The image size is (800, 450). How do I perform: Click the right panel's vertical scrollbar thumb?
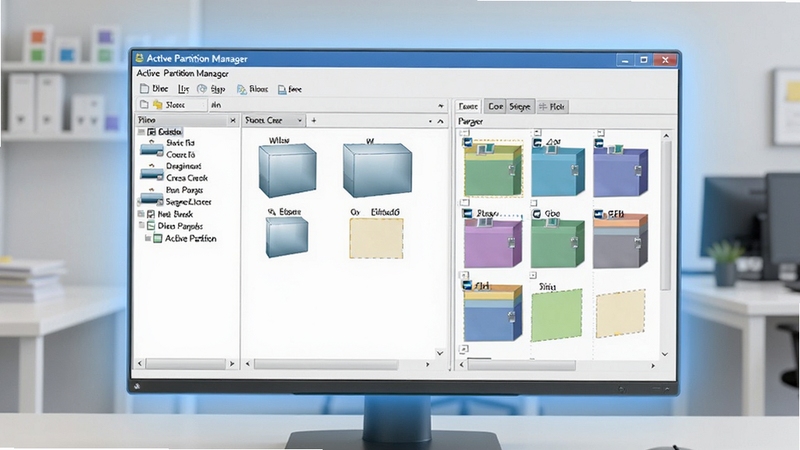pos(665,217)
